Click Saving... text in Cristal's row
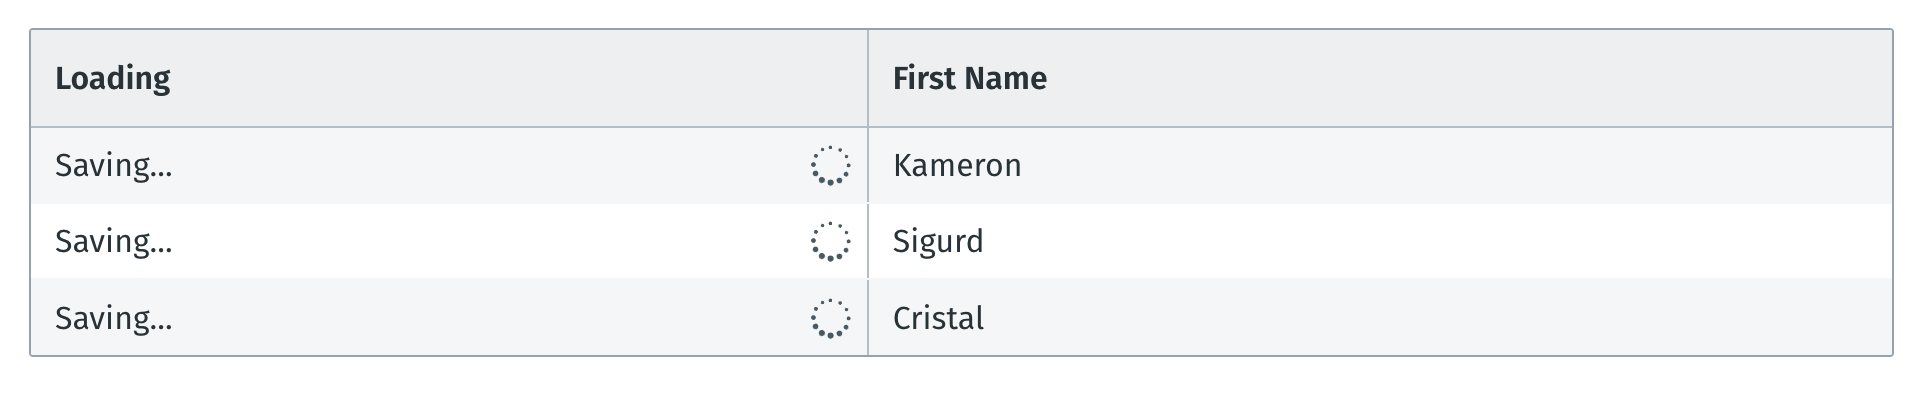Viewport: 1920px width, 414px height. [113, 319]
